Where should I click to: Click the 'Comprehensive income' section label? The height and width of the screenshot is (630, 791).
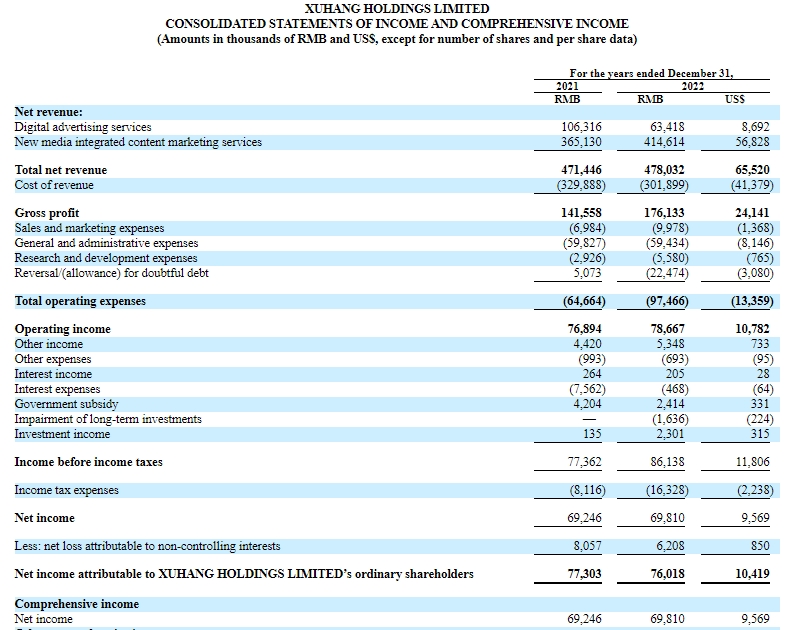(x=77, y=604)
